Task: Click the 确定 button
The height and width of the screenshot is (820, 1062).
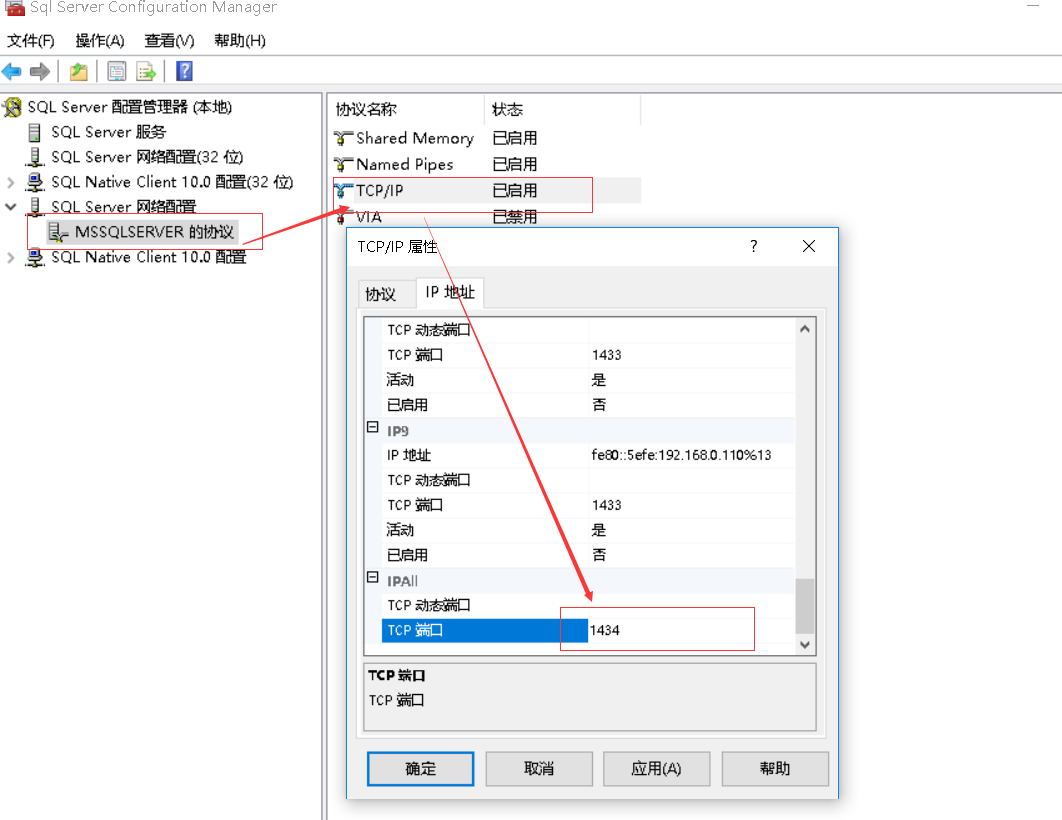Action: (420, 768)
